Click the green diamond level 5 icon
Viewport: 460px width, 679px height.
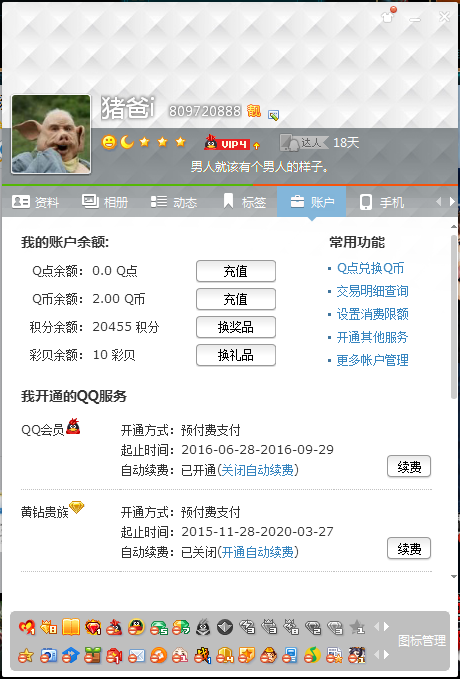click(x=159, y=627)
